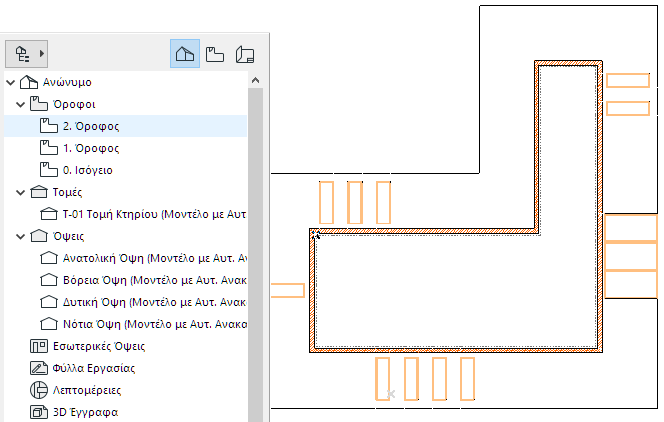Click the floor icon beside 2. Όροφος
664x422 pixels.
[x=49, y=126]
